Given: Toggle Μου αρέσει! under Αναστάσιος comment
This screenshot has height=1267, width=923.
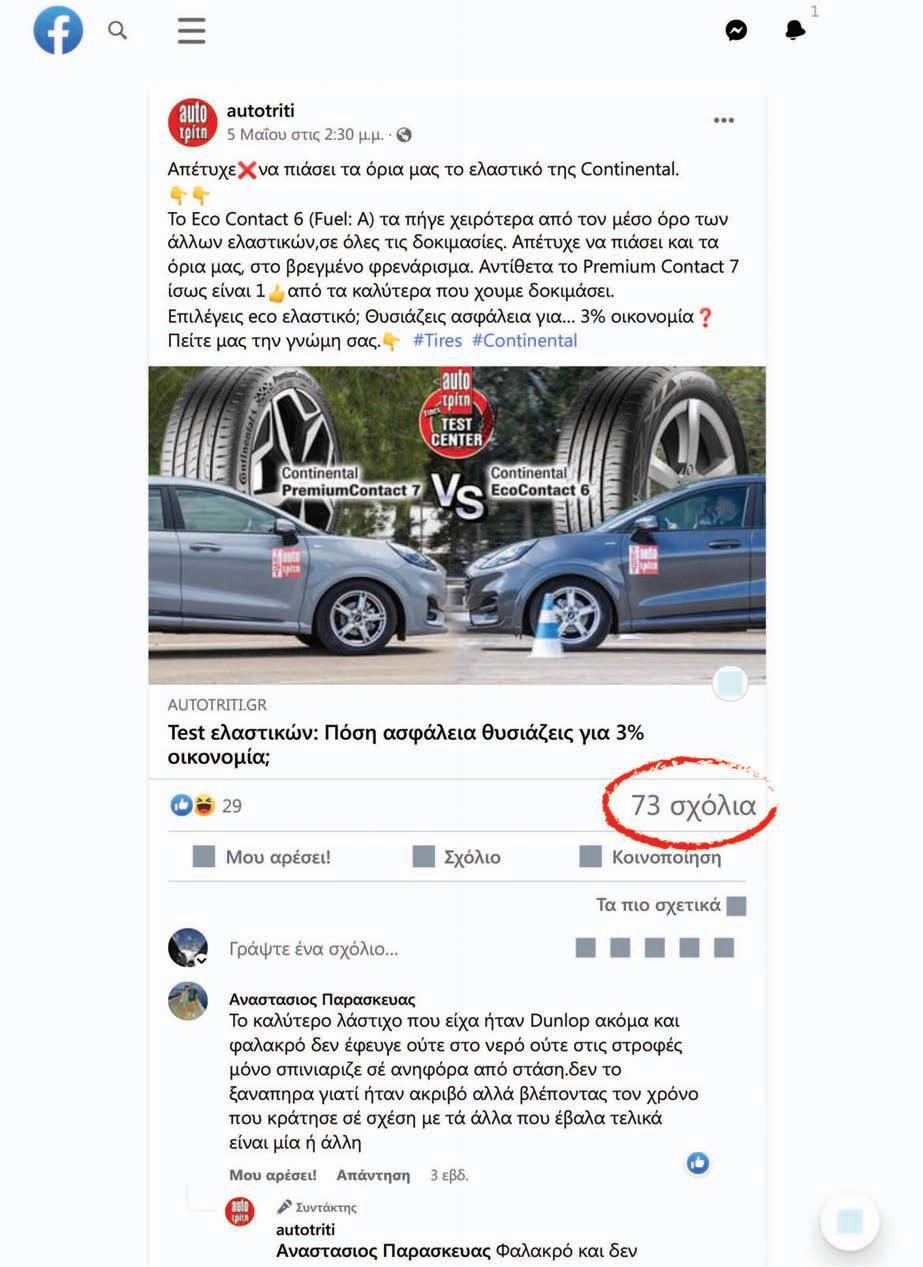Looking at the screenshot, I should 273,1175.
